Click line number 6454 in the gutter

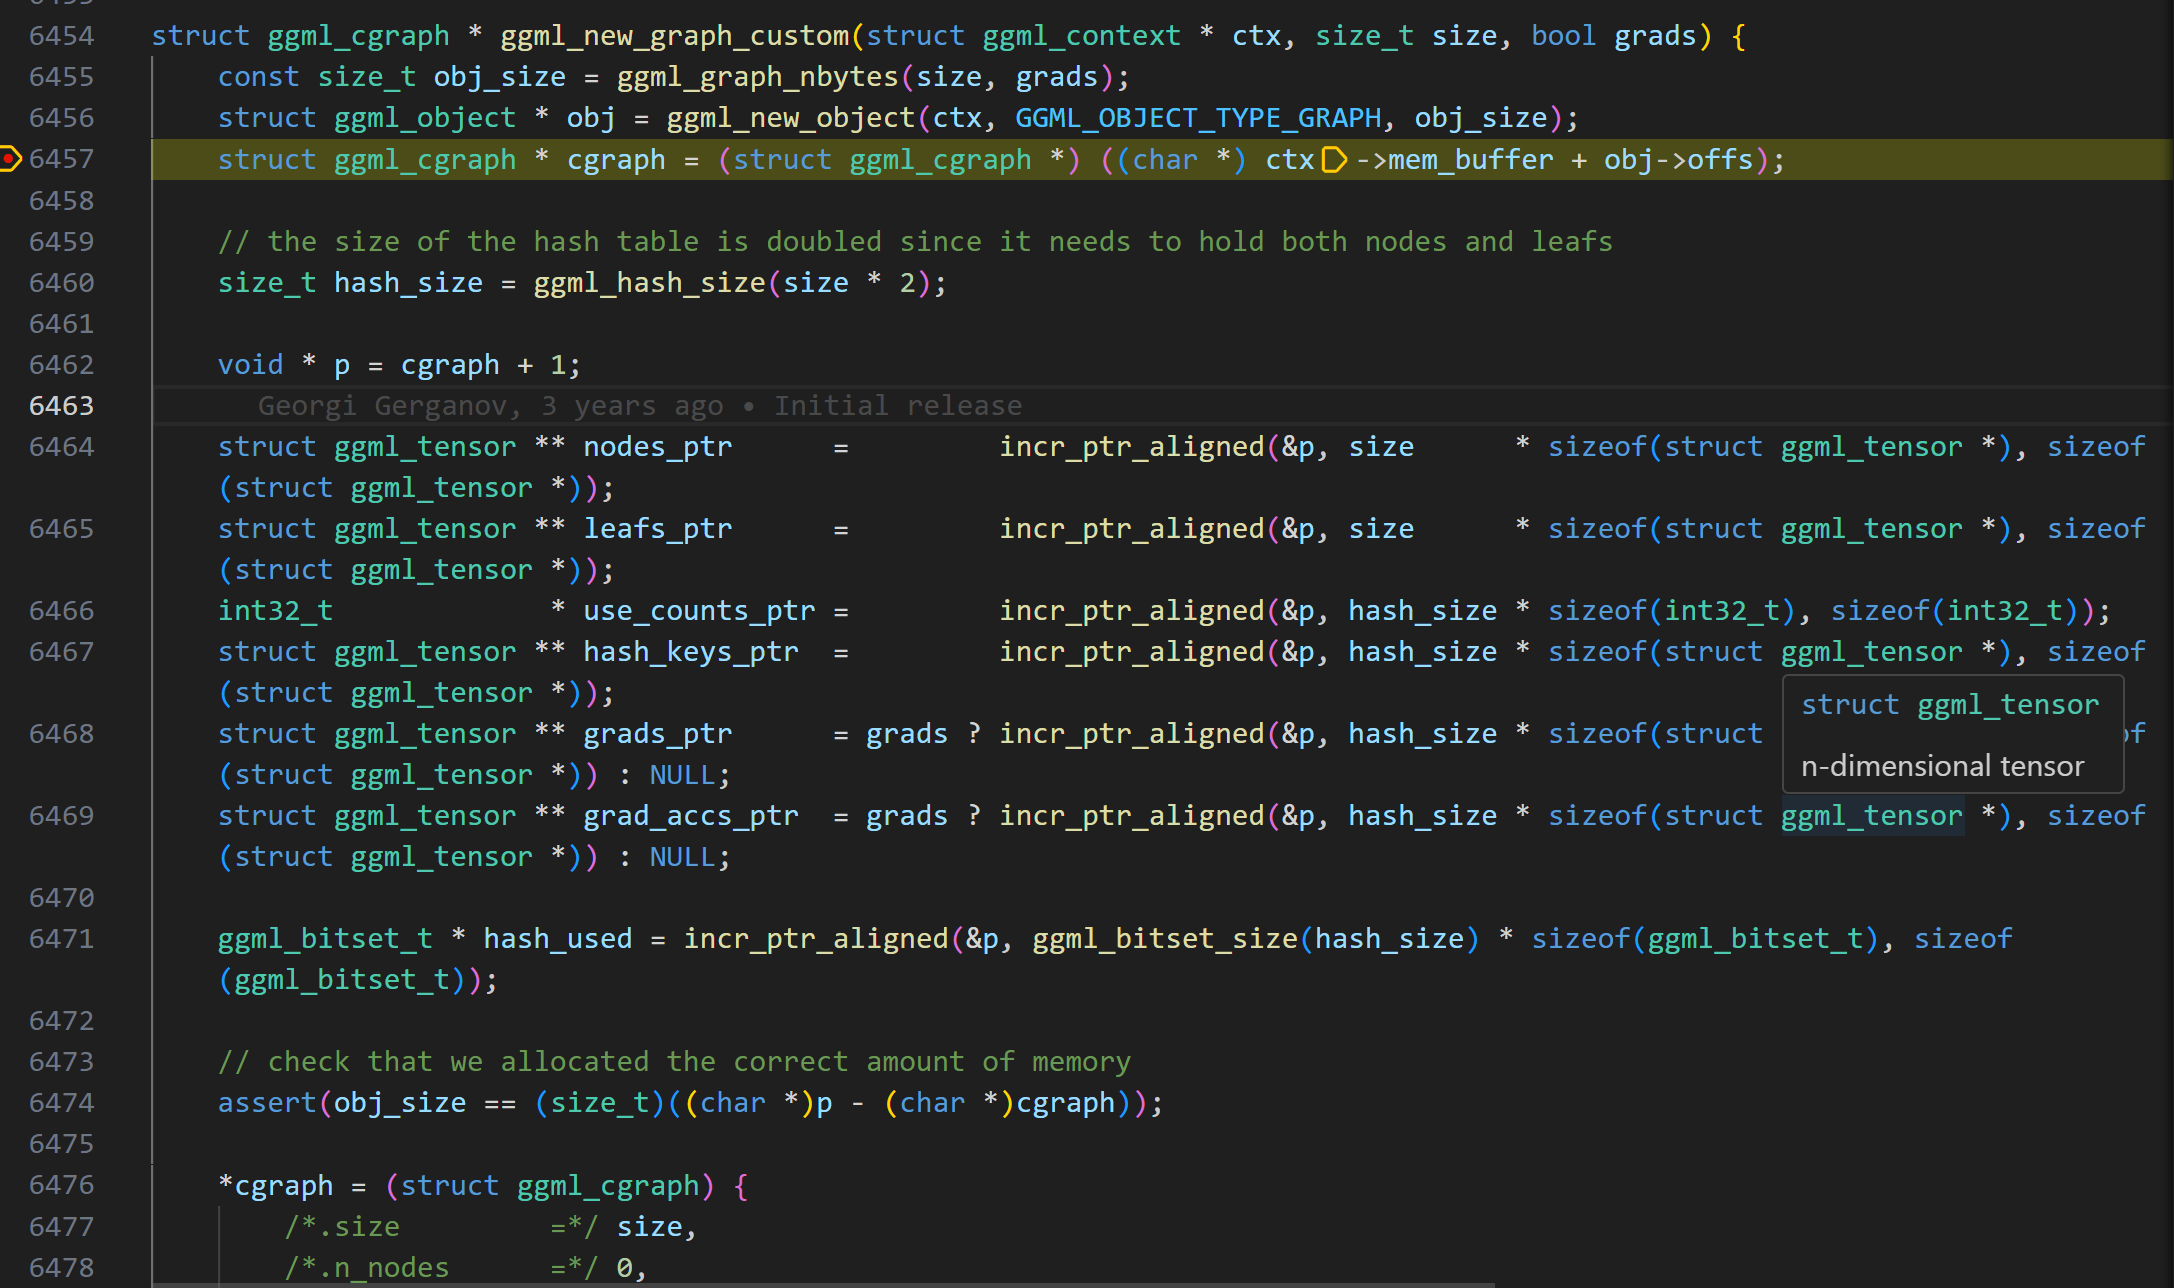tap(61, 36)
